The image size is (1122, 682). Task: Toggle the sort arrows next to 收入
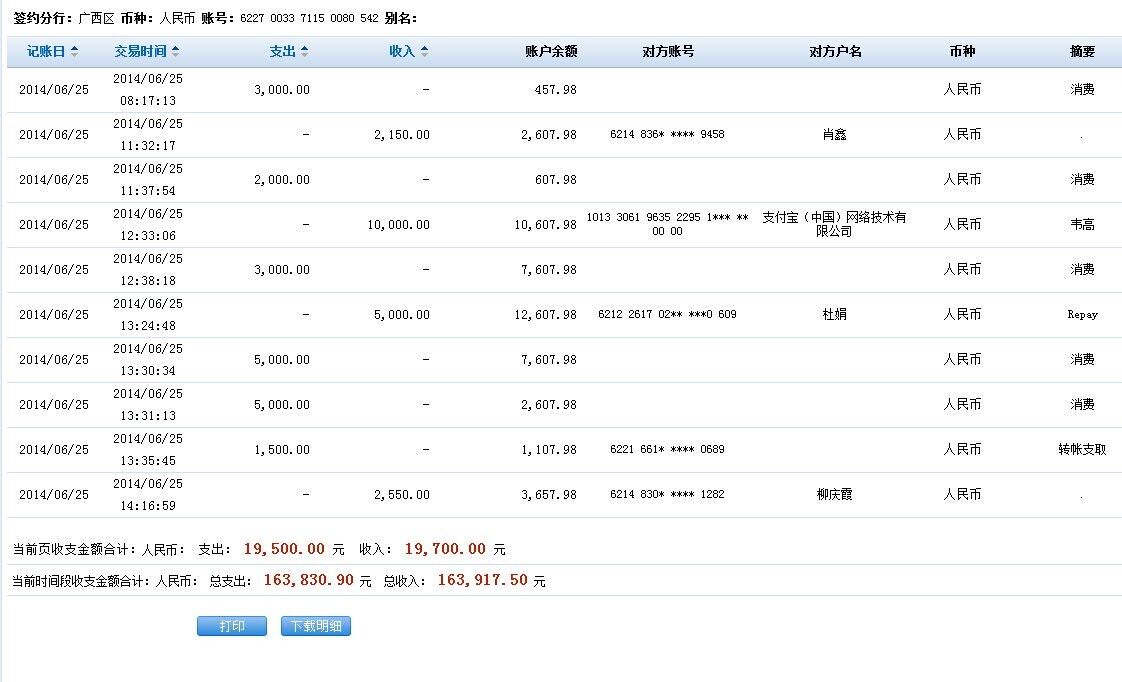(425, 51)
